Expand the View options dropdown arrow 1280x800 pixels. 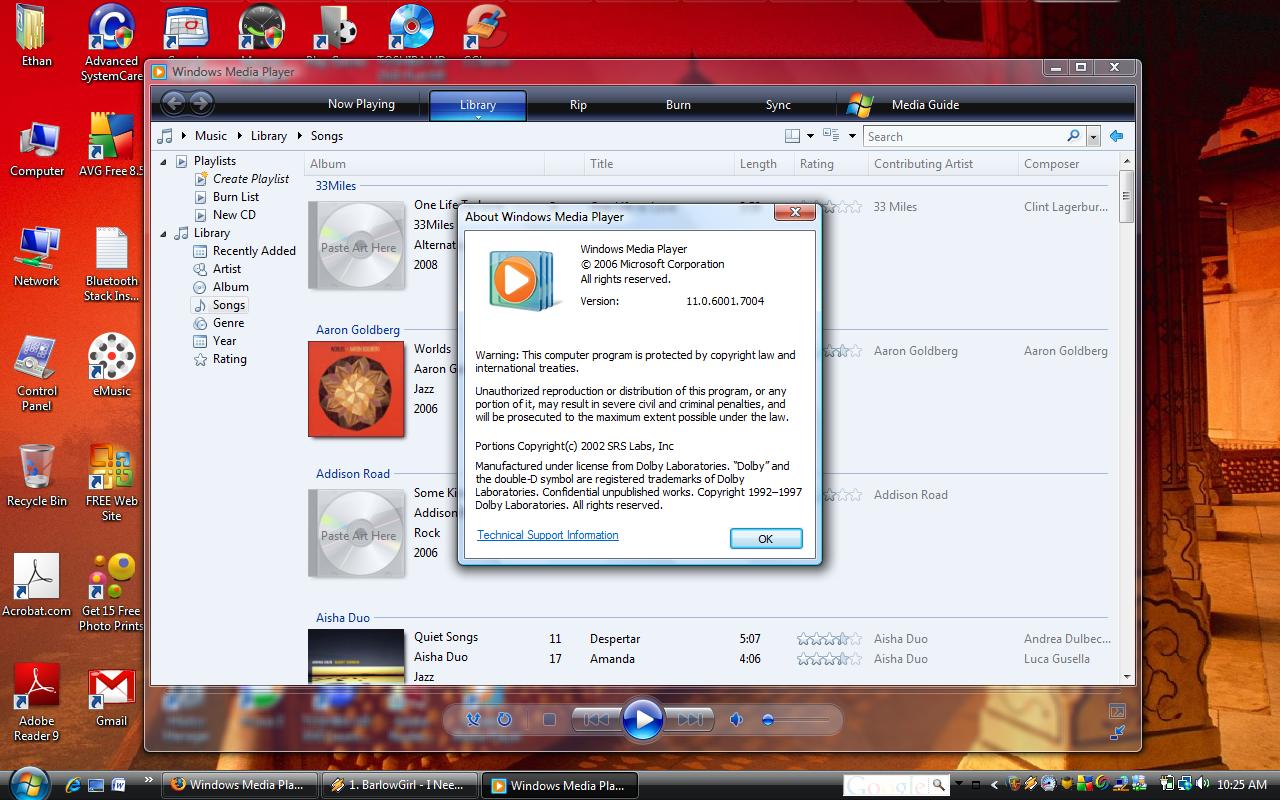[x=852, y=136]
